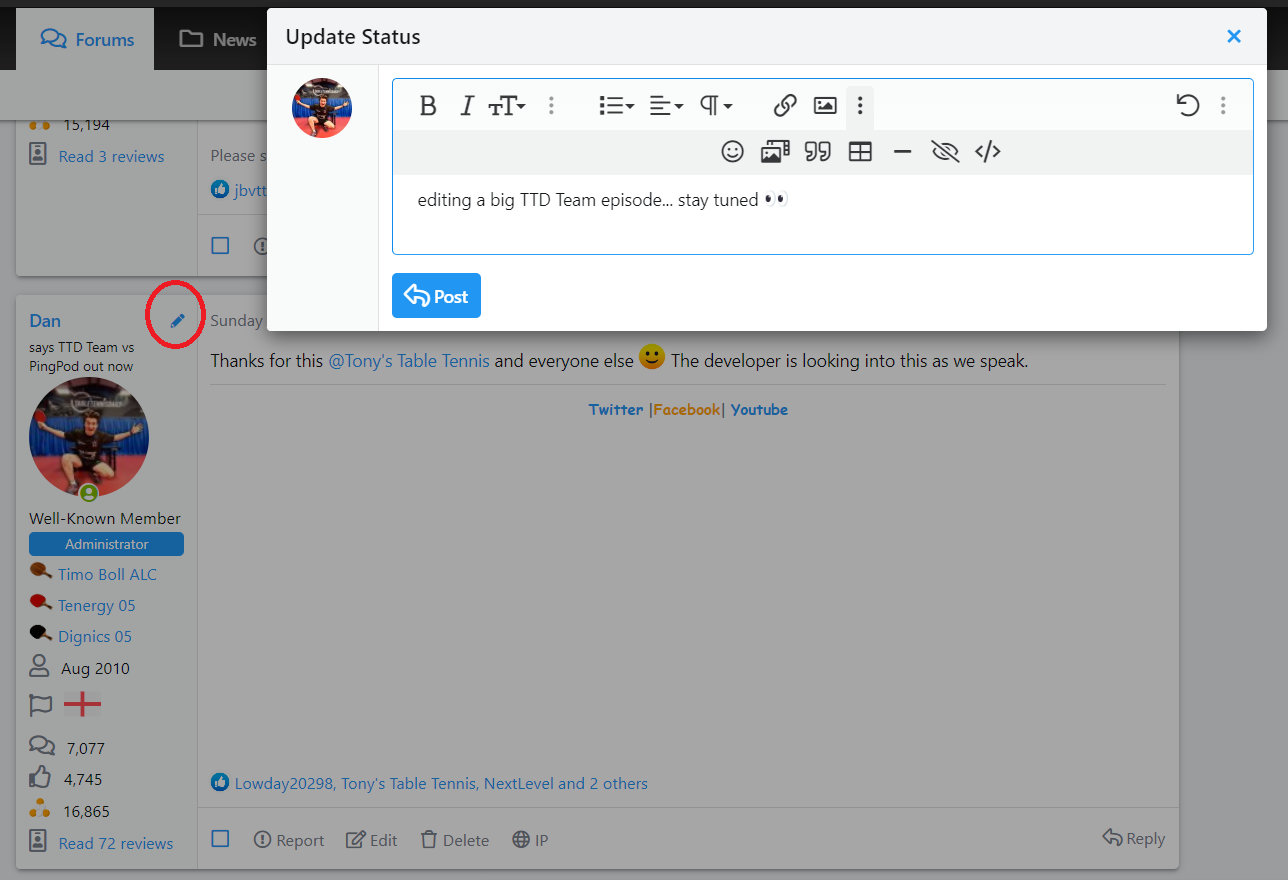Insert a horizontal line
The width and height of the screenshot is (1288, 880).
[x=902, y=151]
